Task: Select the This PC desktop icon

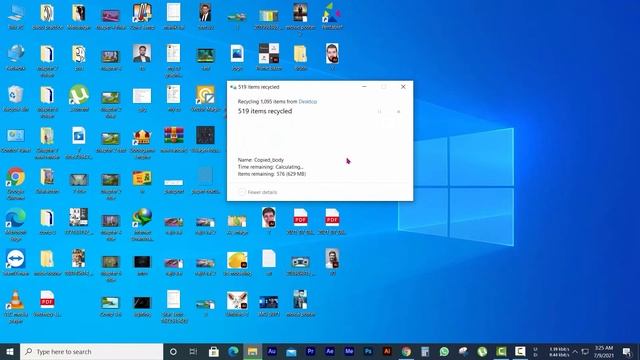Action: 16,16
